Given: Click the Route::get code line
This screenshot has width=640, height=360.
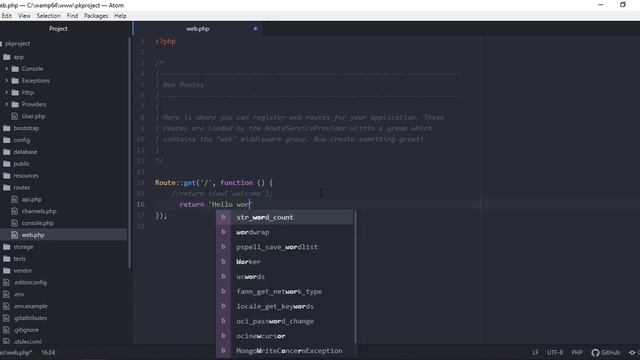Looking at the screenshot, I should [214, 182].
